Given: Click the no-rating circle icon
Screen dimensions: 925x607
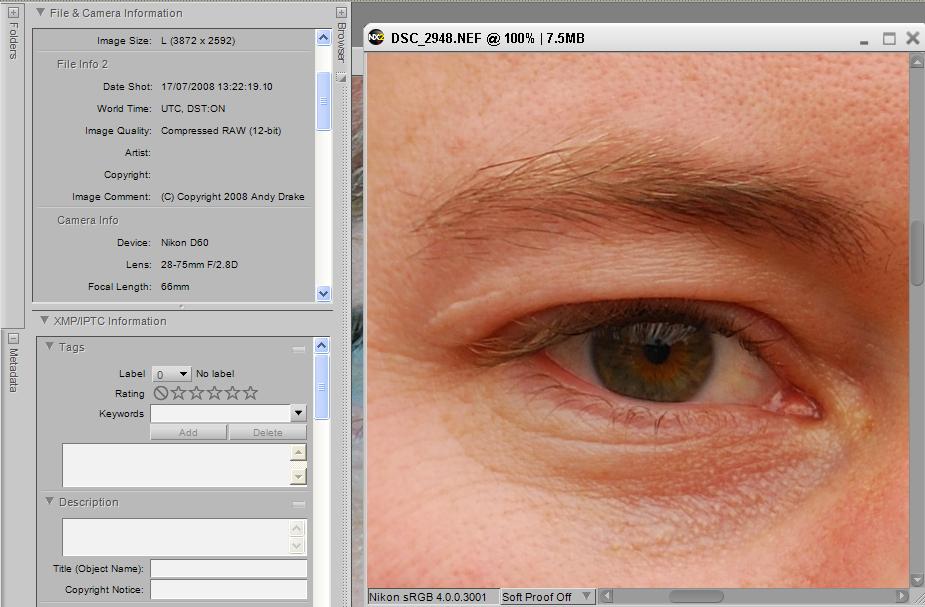Looking at the screenshot, I should [161, 393].
